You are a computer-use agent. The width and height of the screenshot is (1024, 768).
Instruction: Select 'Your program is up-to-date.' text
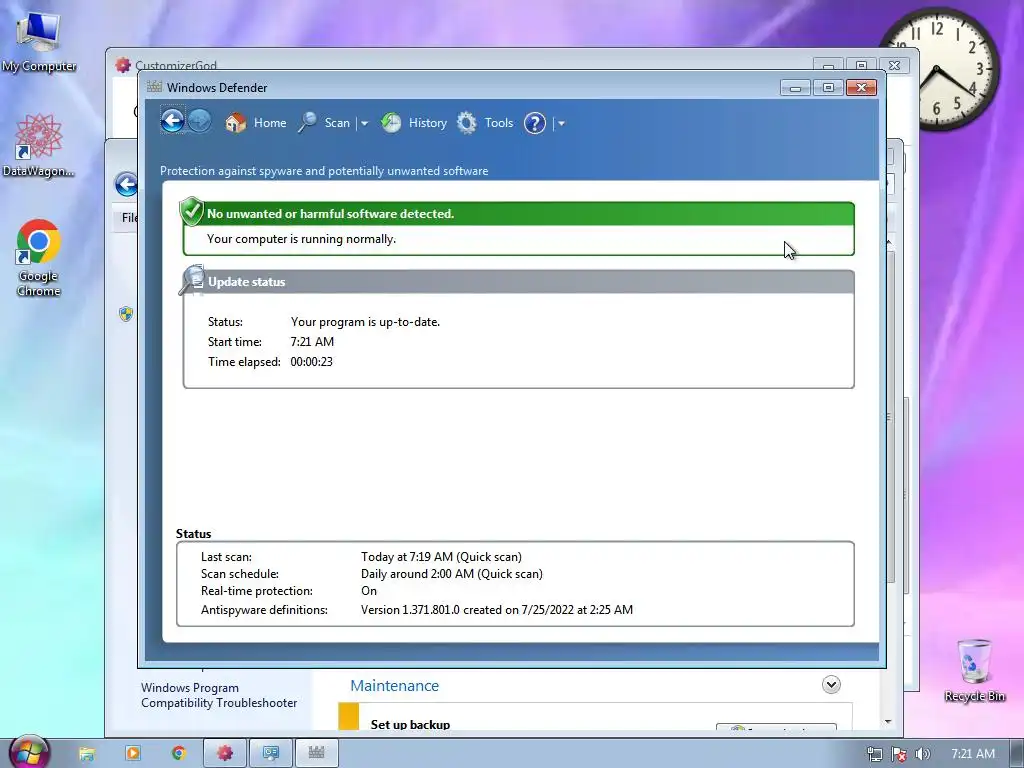pyautogui.click(x=365, y=322)
